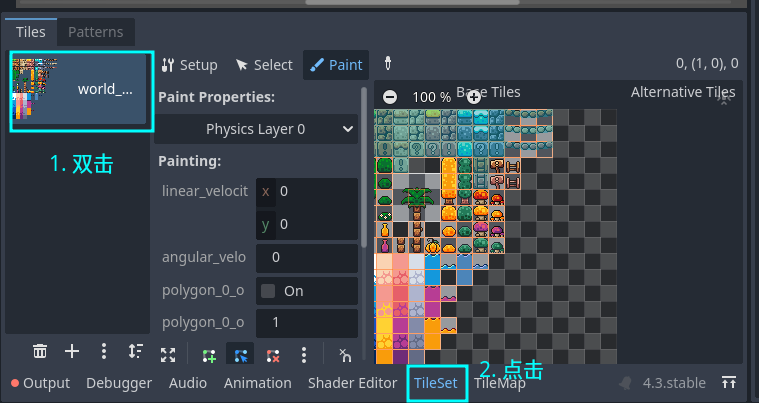The width and height of the screenshot is (759, 403).
Task: Edit linear_velocity x value field
Action: coord(307,192)
